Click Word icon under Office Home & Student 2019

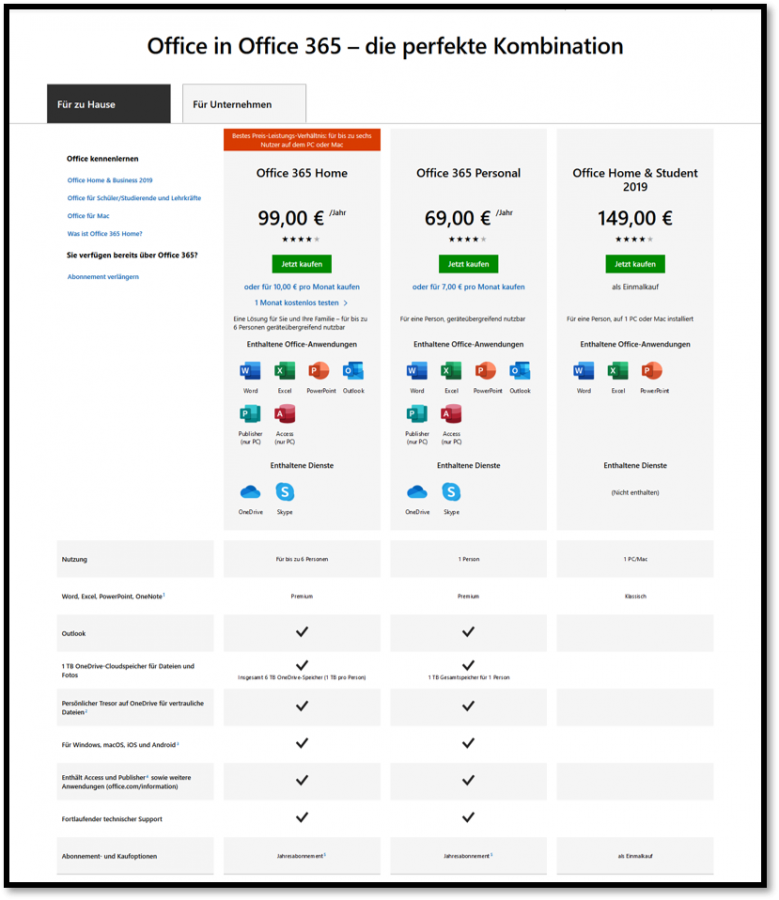point(583,371)
